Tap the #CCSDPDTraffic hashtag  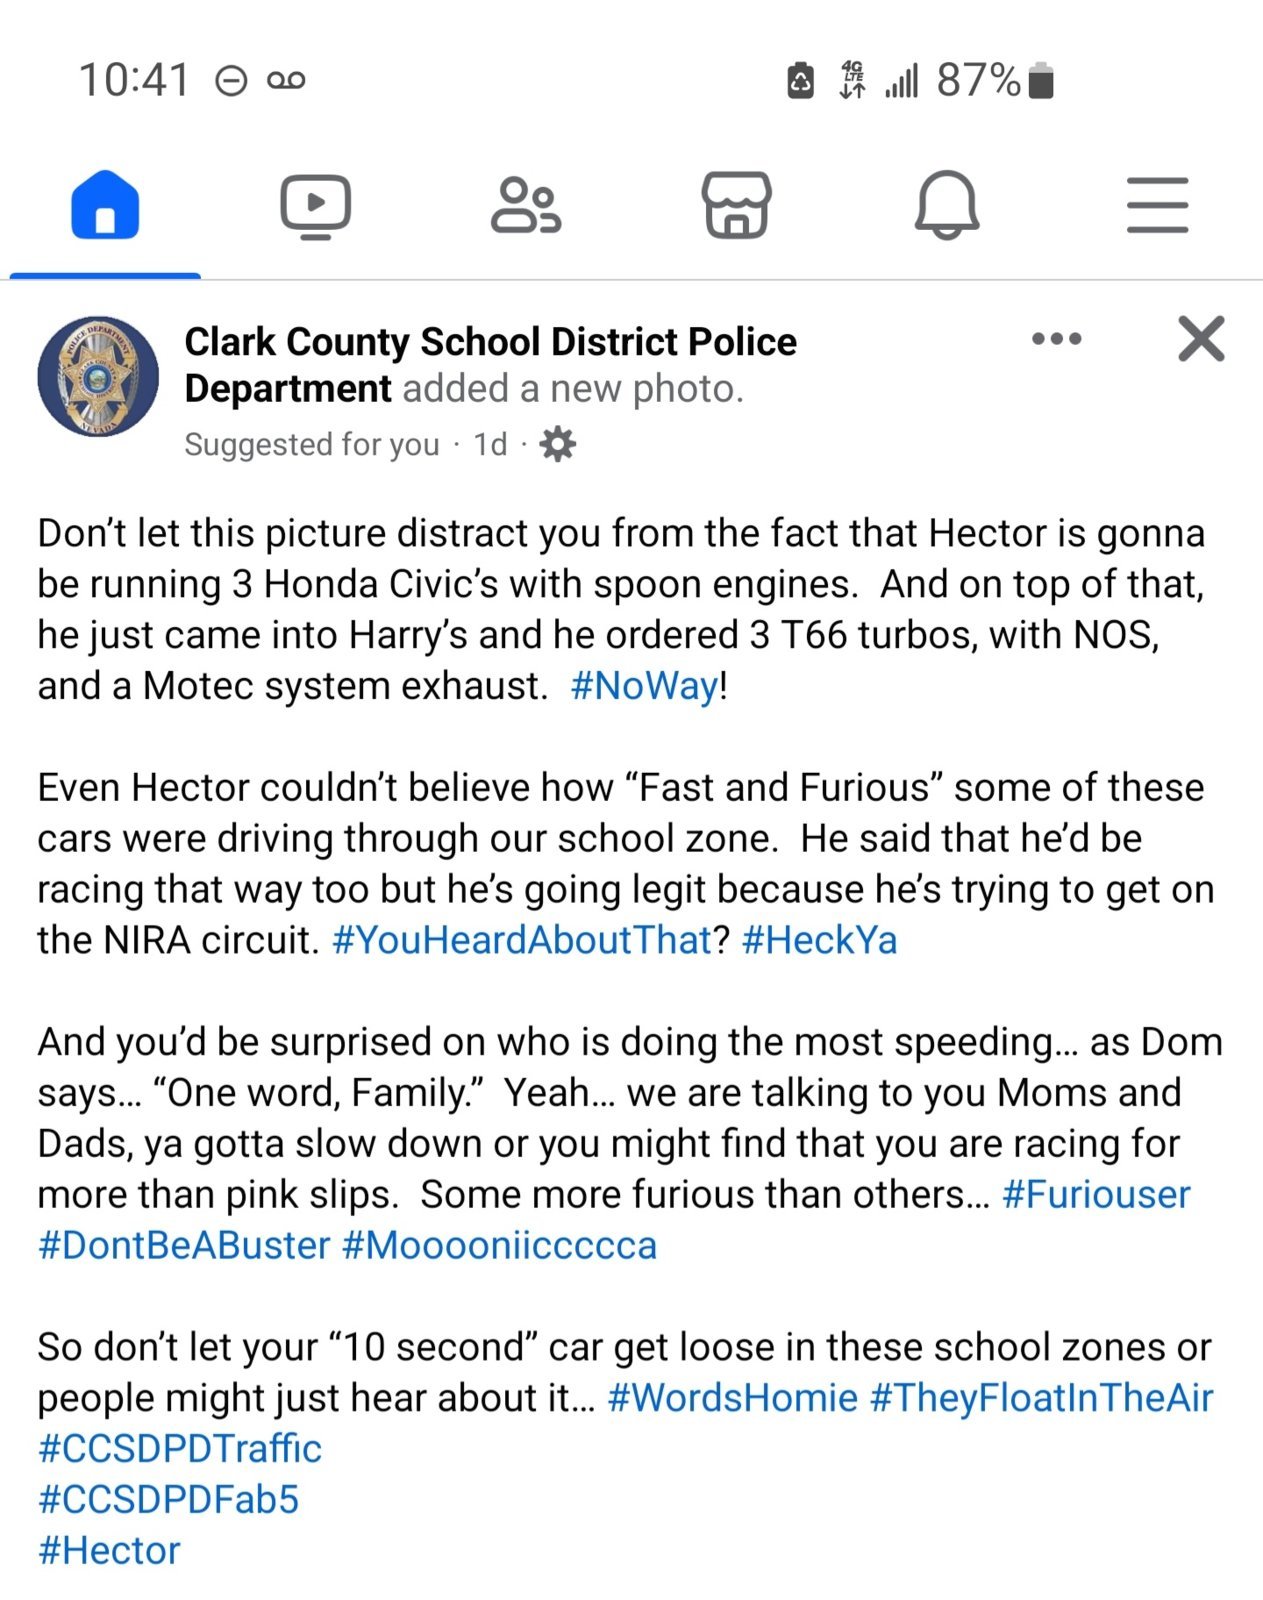[x=180, y=1448]
